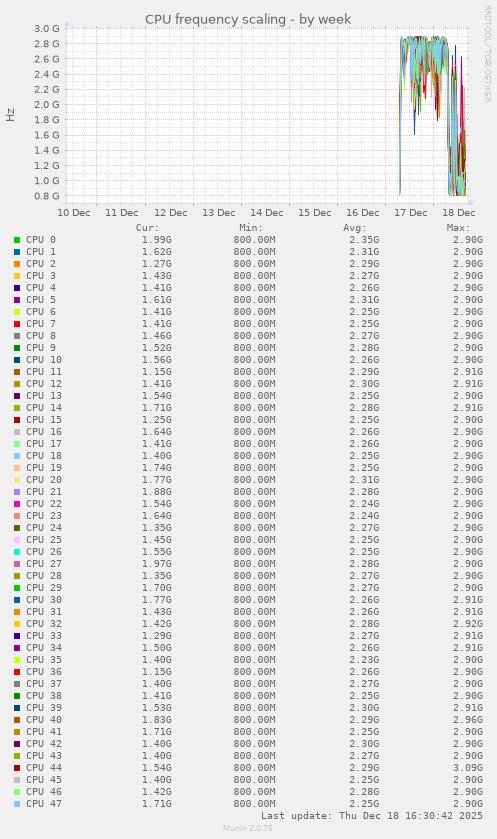This screenshot has height=839, width=497.
Task: Click the 10 Dec x-axis label
Action: pyautogui.click(x=74, y=212)
